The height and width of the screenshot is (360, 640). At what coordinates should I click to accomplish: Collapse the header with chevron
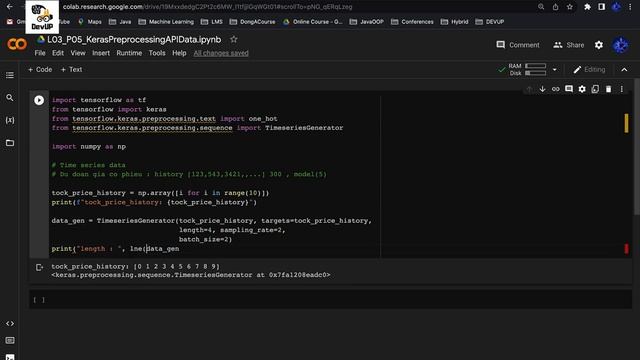tap(624, 70)
